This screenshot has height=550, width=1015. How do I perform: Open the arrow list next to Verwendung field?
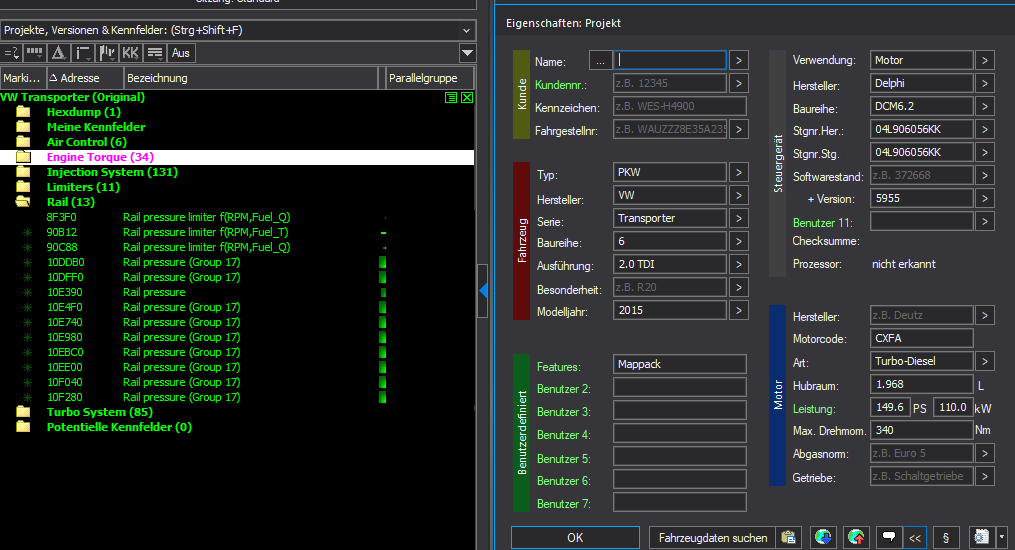(x=984, y=61)
